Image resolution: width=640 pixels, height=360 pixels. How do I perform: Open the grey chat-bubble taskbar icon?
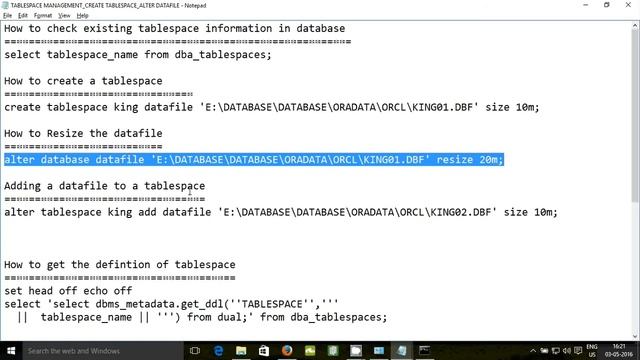(356, 351)
